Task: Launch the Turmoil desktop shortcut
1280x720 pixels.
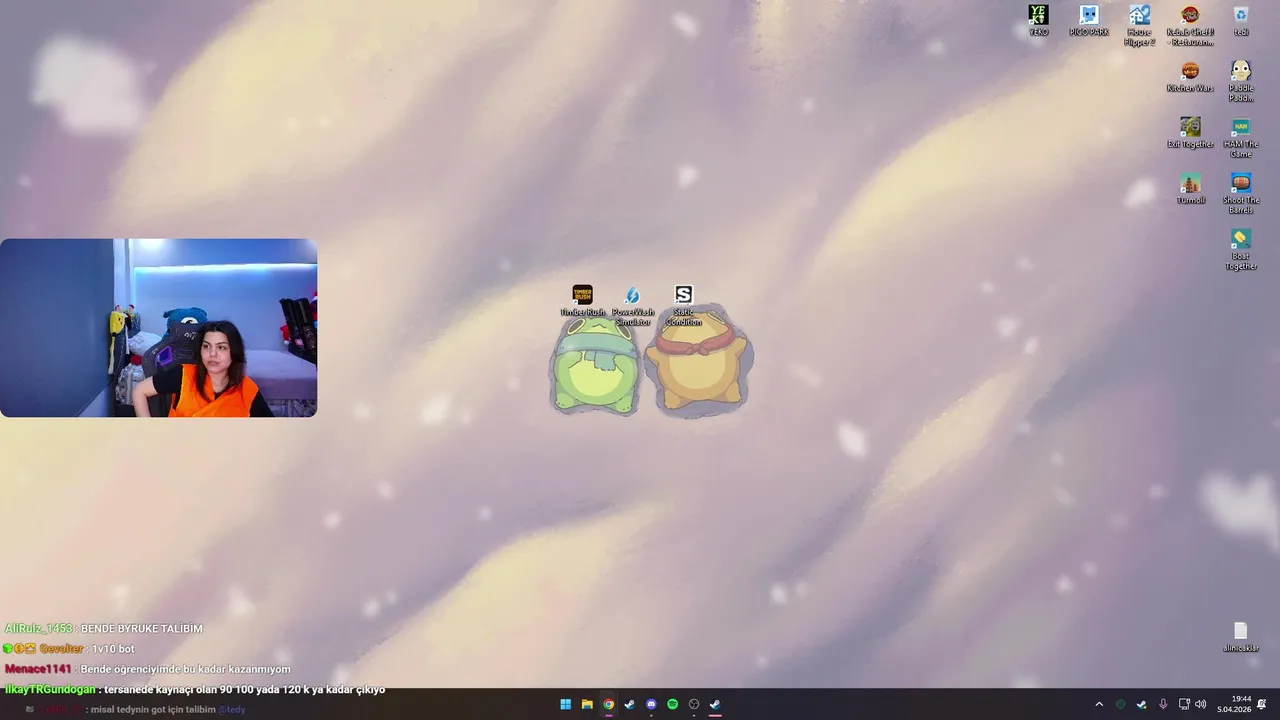Action: click(x=1190, y=189)
